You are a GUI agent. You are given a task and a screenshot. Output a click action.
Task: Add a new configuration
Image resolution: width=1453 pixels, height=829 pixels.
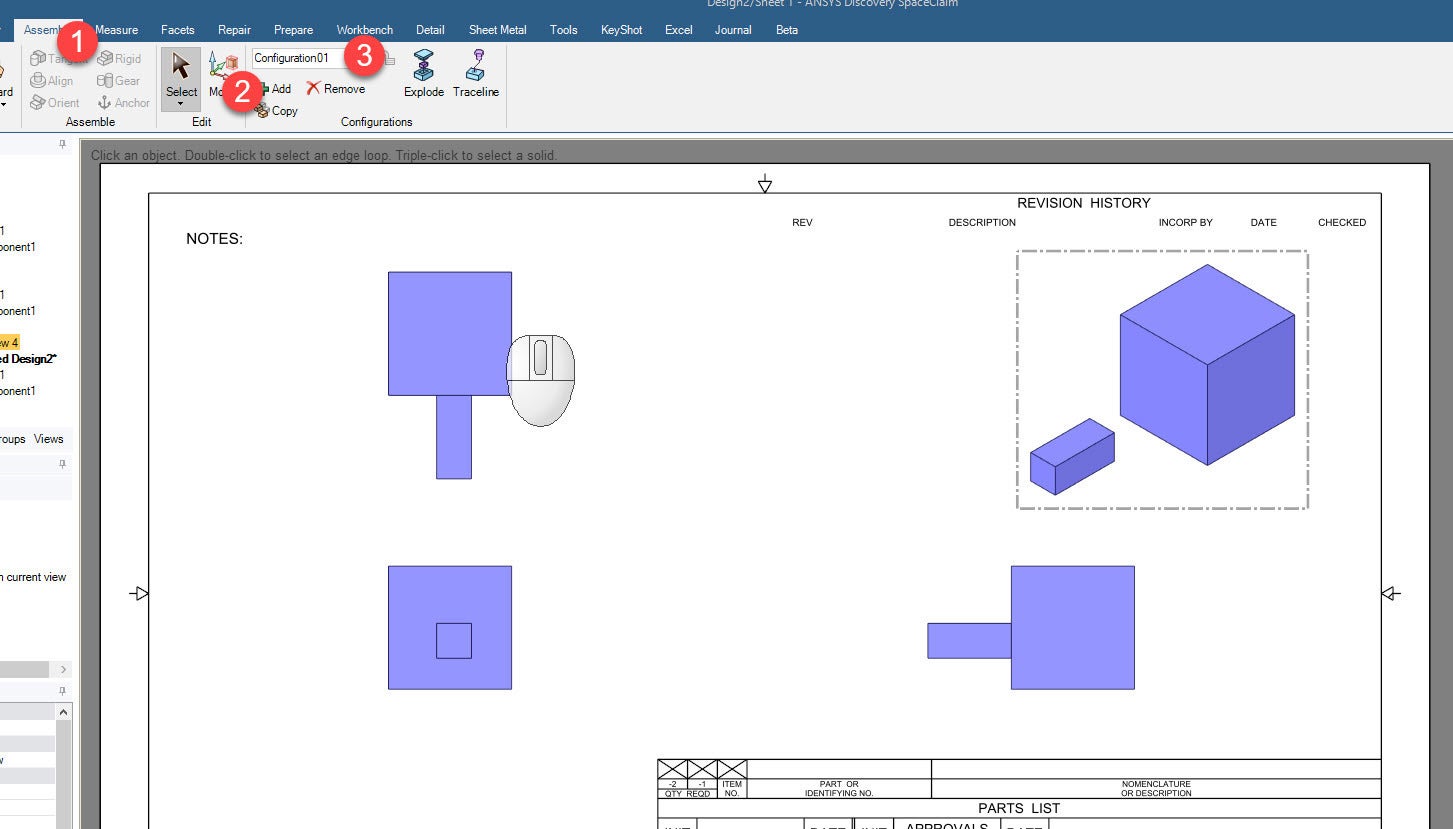(x=274, y=89)
